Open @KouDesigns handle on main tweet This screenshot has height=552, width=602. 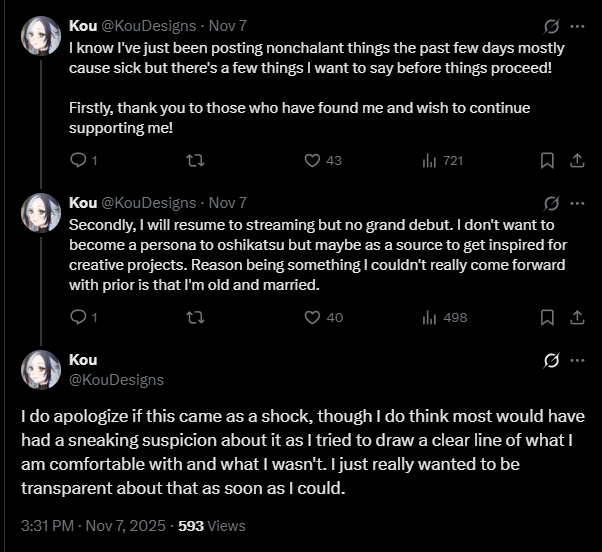coord(116,380)
